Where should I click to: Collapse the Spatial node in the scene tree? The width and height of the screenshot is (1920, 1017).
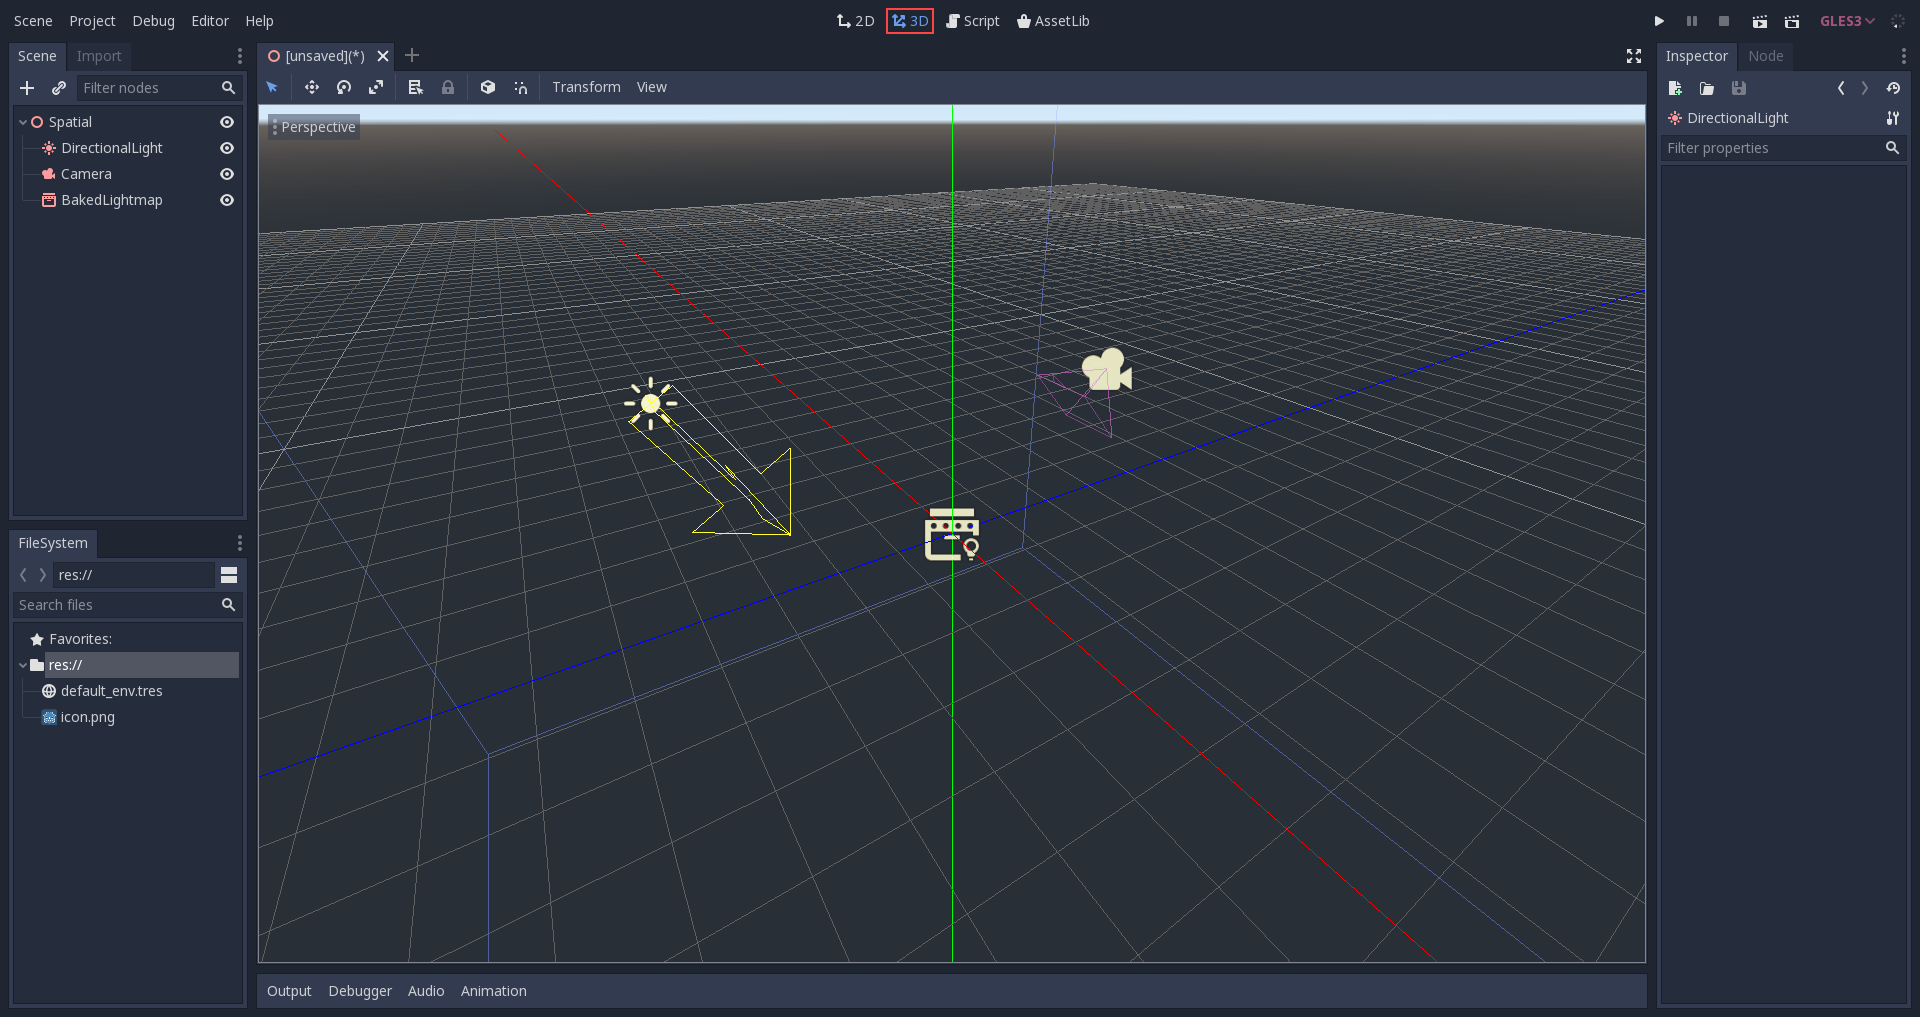pos(22,121)
